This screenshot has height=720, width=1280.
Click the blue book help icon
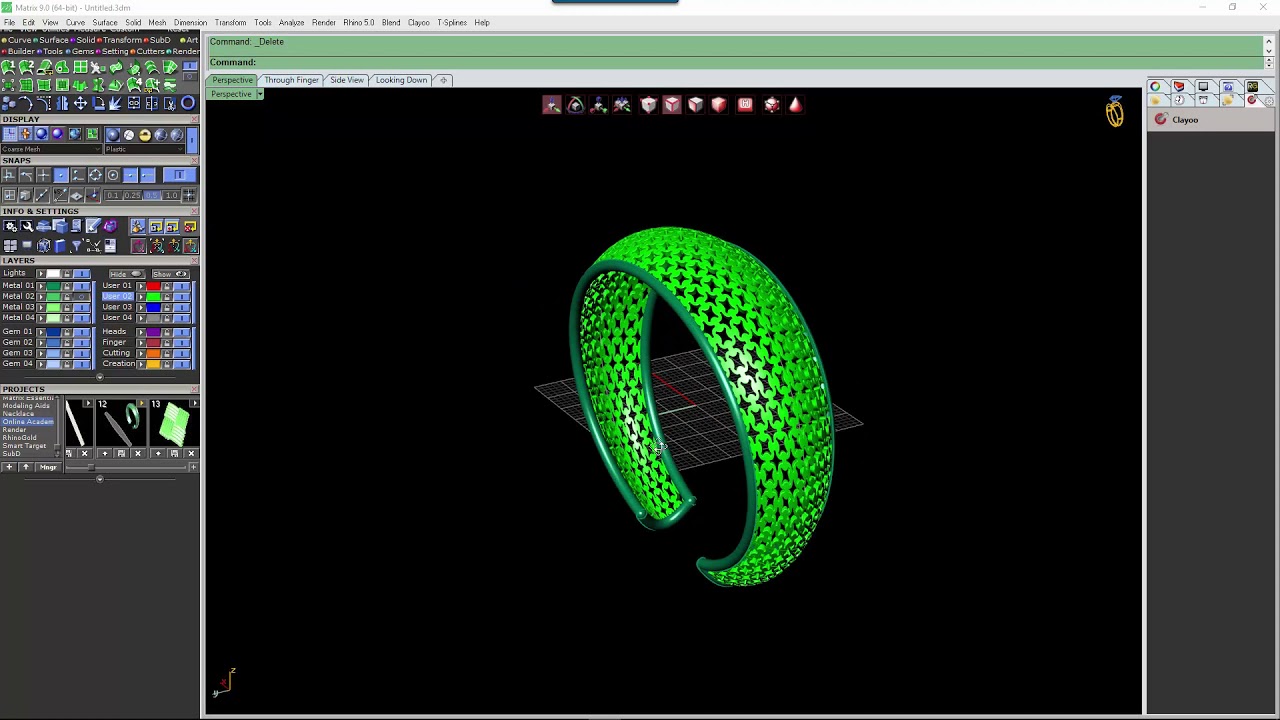point(60,244)
